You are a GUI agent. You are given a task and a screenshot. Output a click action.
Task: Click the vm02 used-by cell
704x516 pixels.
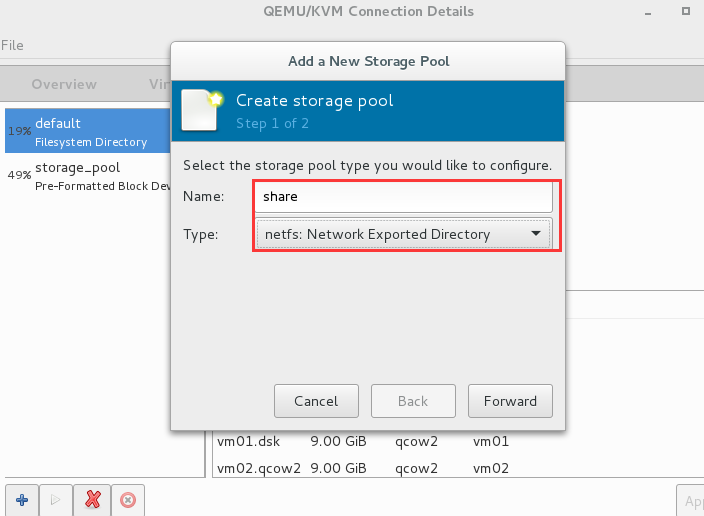(491, 468)
